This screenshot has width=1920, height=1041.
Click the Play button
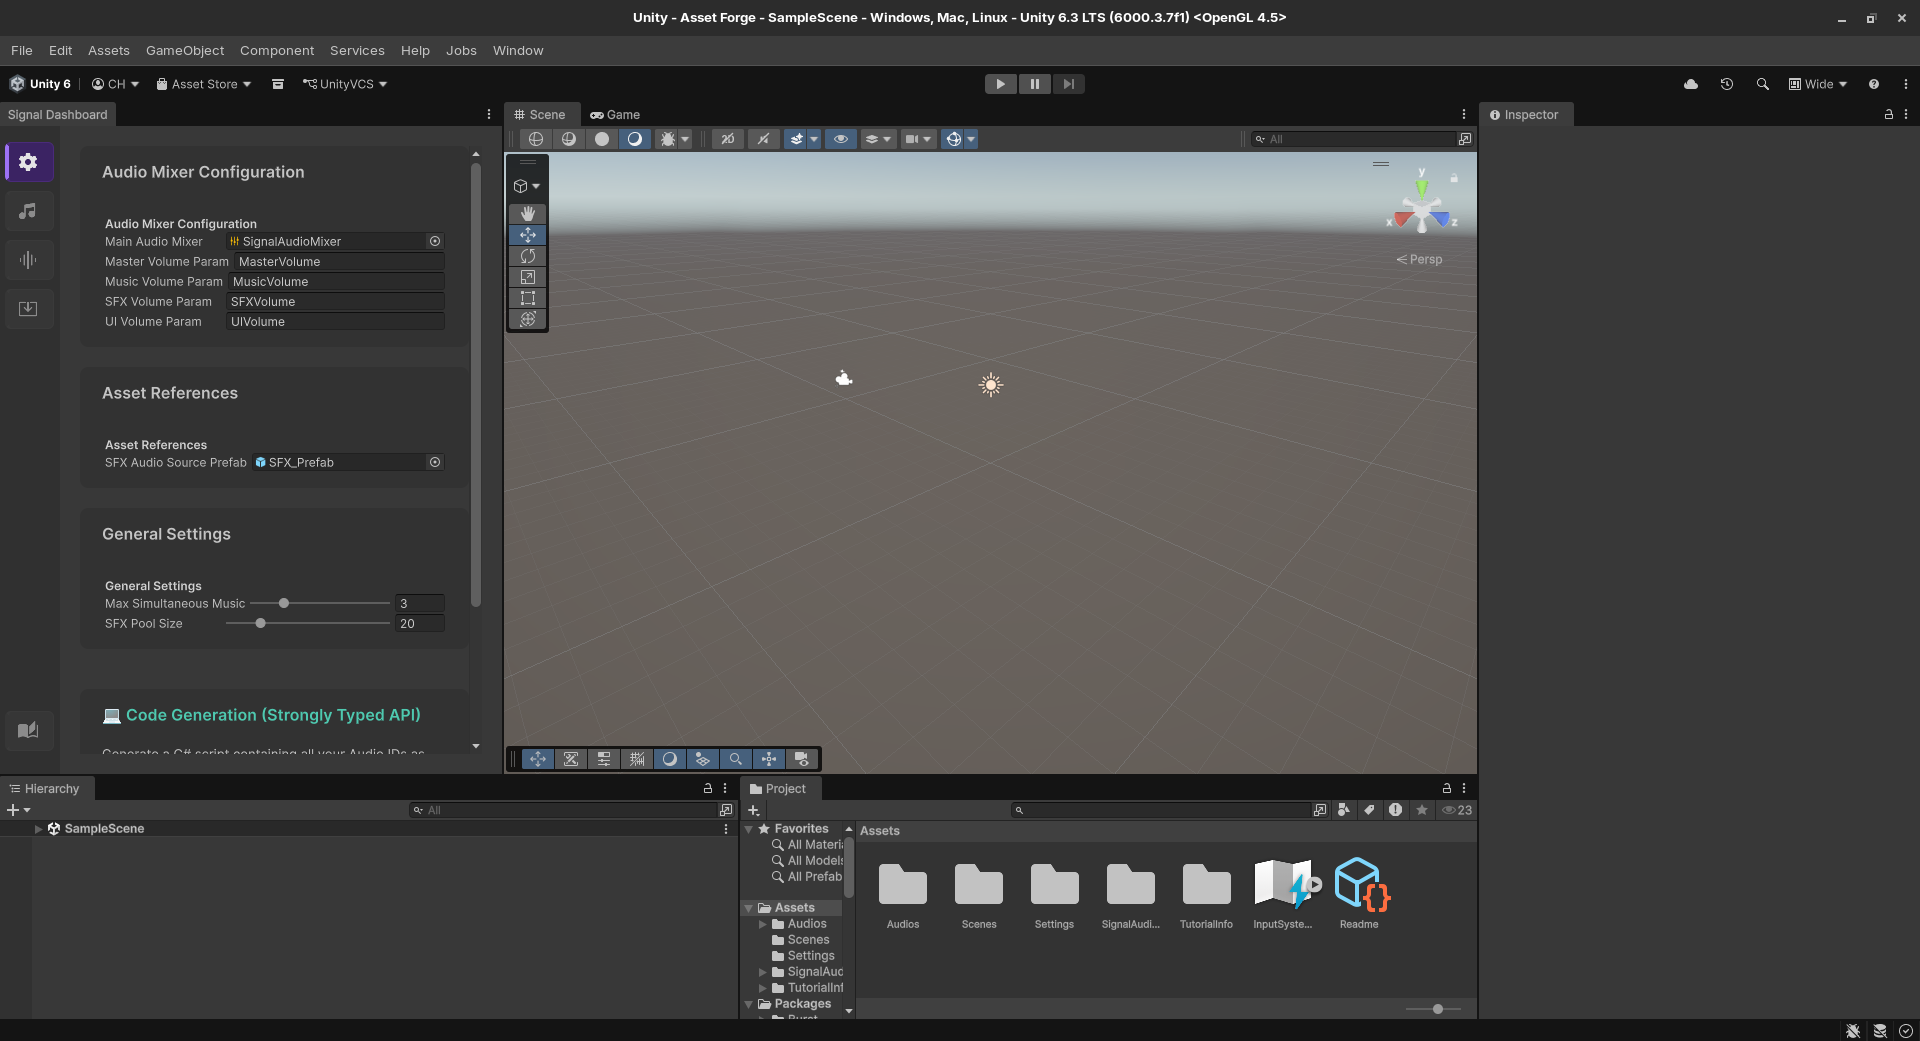[1000, 84]
